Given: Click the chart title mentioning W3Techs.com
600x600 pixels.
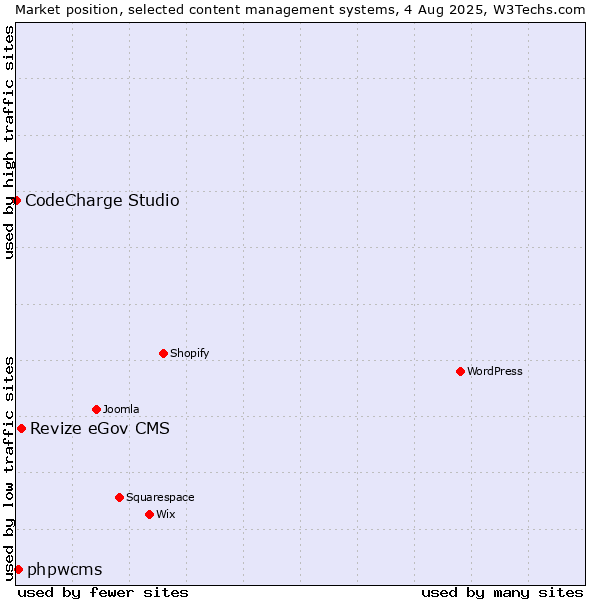Looking at the screenshot, I should pos(300,10).
